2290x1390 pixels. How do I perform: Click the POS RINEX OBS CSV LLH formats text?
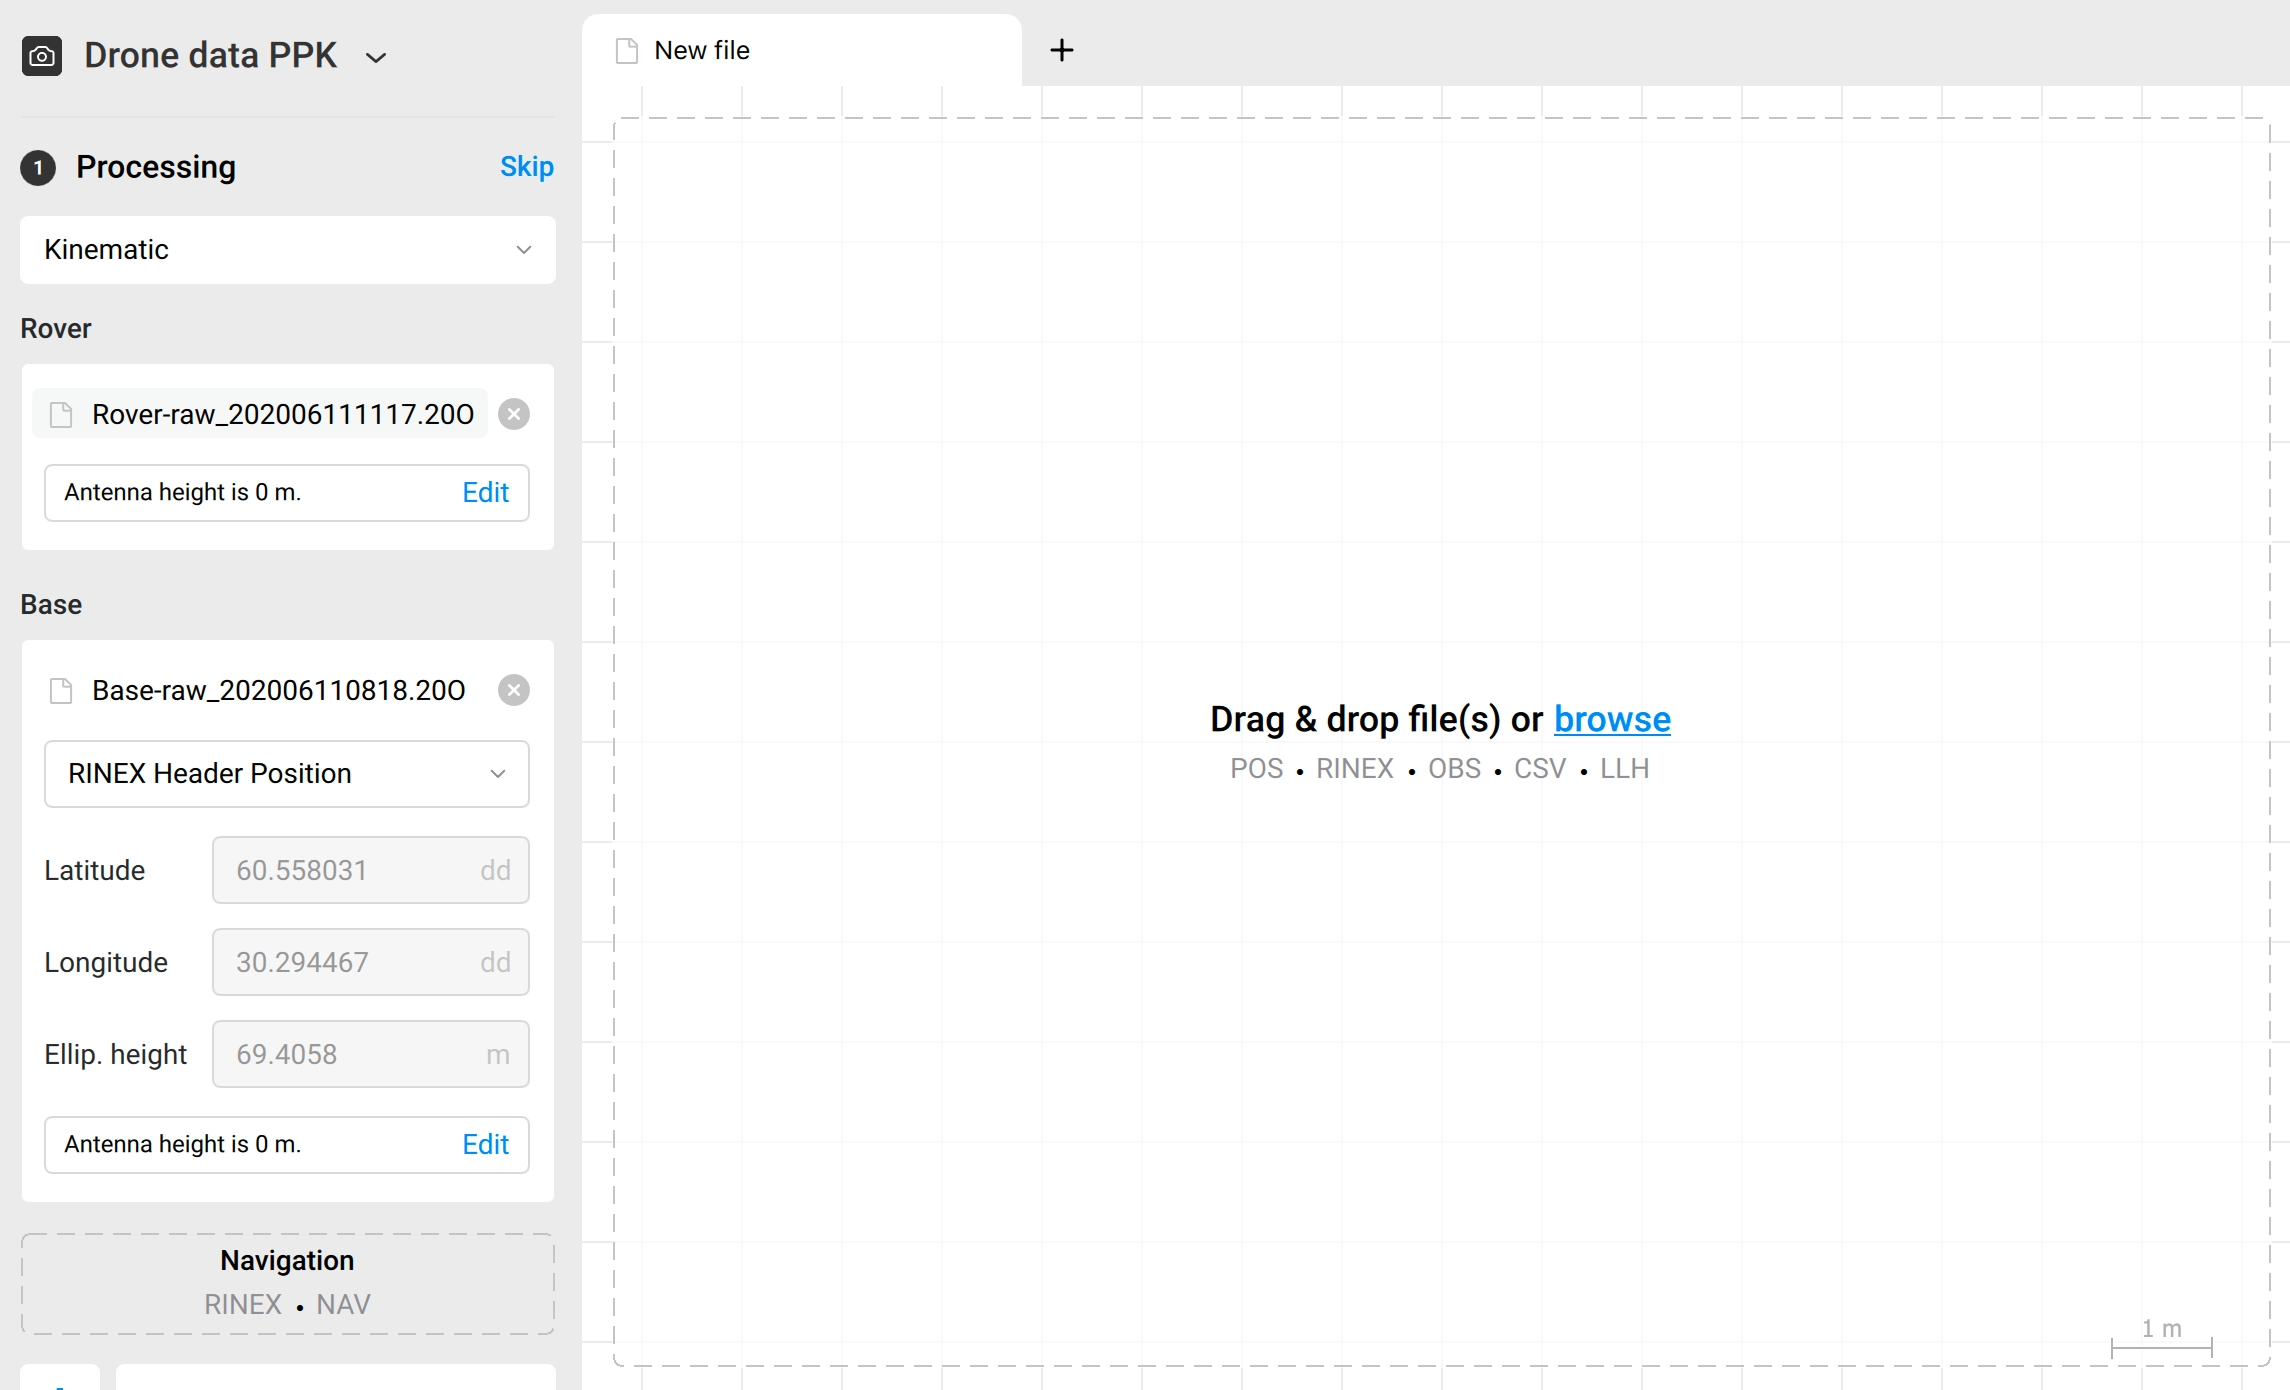click(1439, 768)
